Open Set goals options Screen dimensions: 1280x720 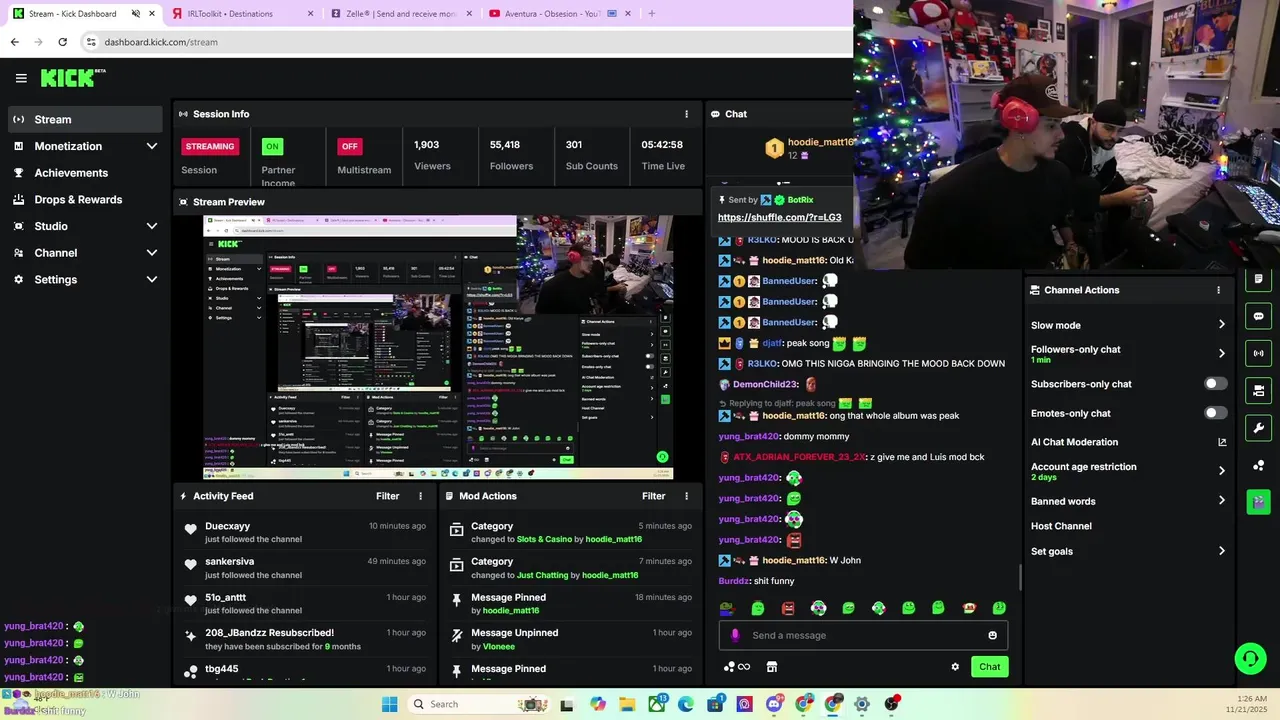pos(1128,551)
